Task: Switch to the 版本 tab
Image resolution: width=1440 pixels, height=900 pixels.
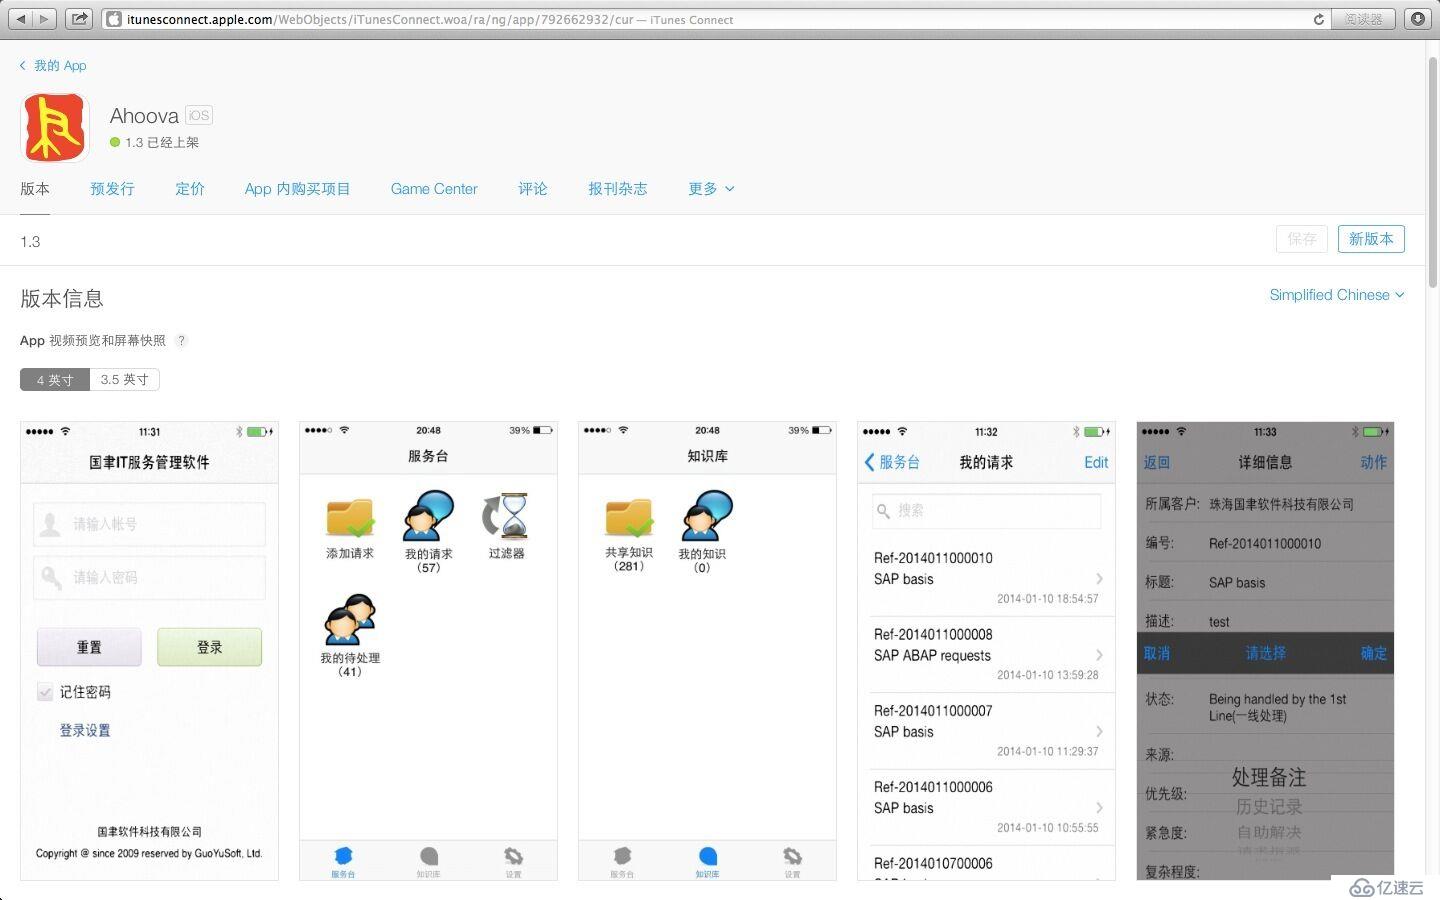Action: [x=35, y=189]
